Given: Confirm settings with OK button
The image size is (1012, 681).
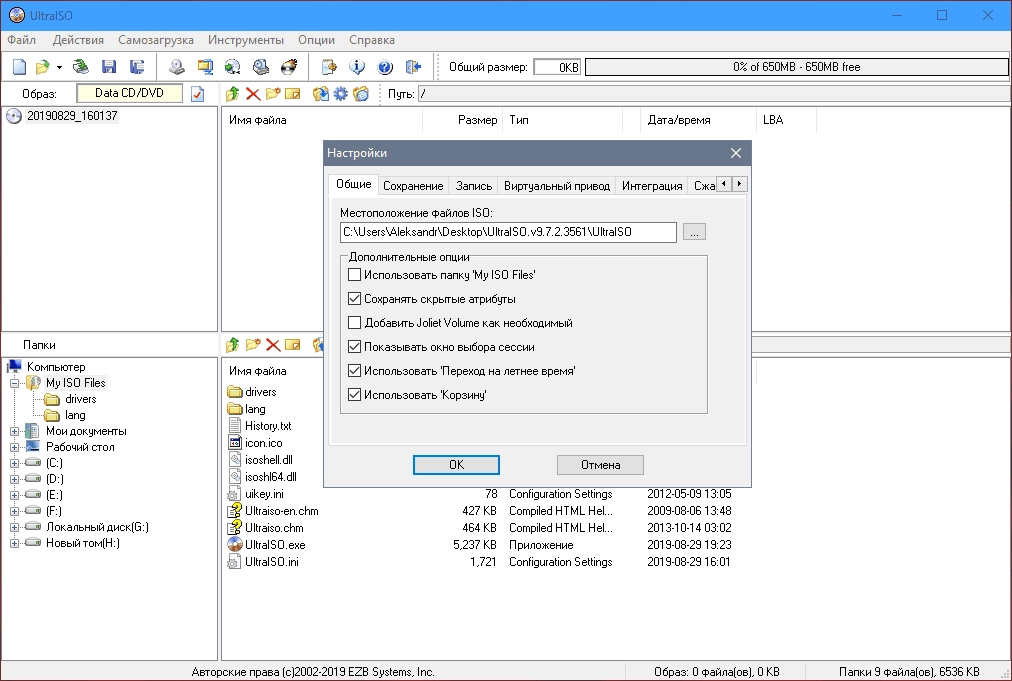Looking at the screenshot, I should coord(456,465).
